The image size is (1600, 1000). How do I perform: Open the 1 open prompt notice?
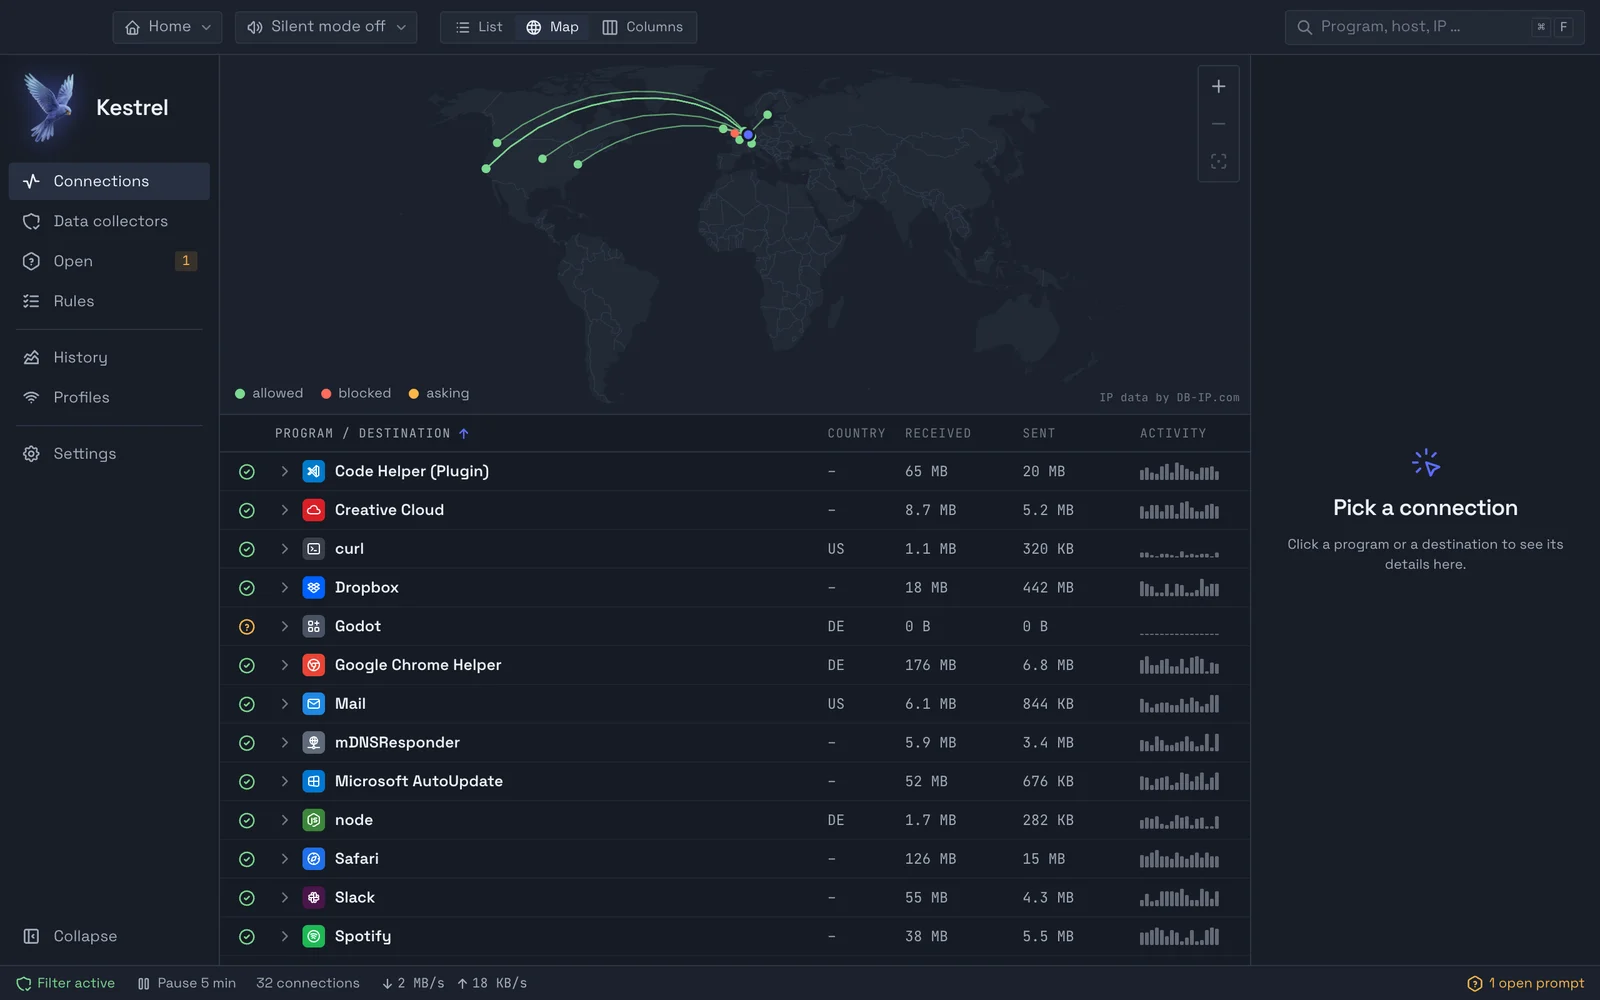coord(1525,983)
